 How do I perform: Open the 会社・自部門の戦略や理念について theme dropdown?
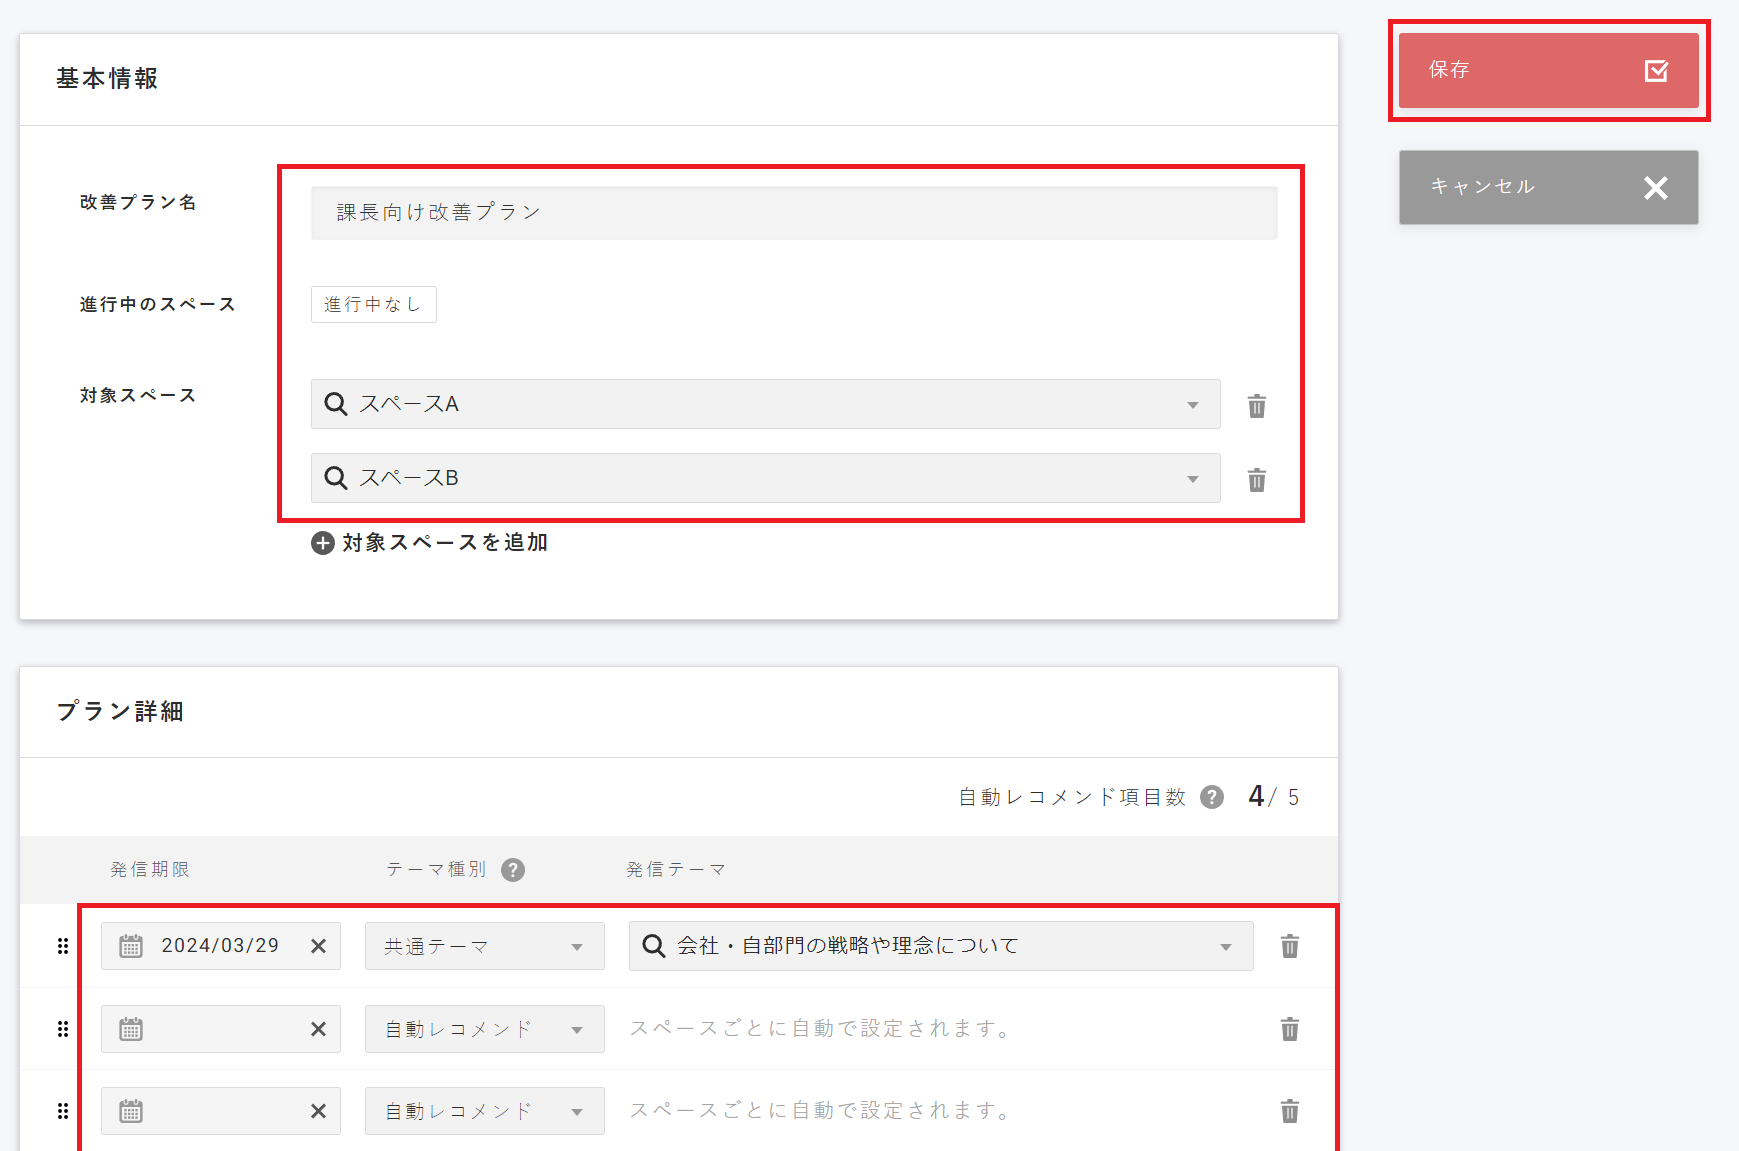pos(941,946)
